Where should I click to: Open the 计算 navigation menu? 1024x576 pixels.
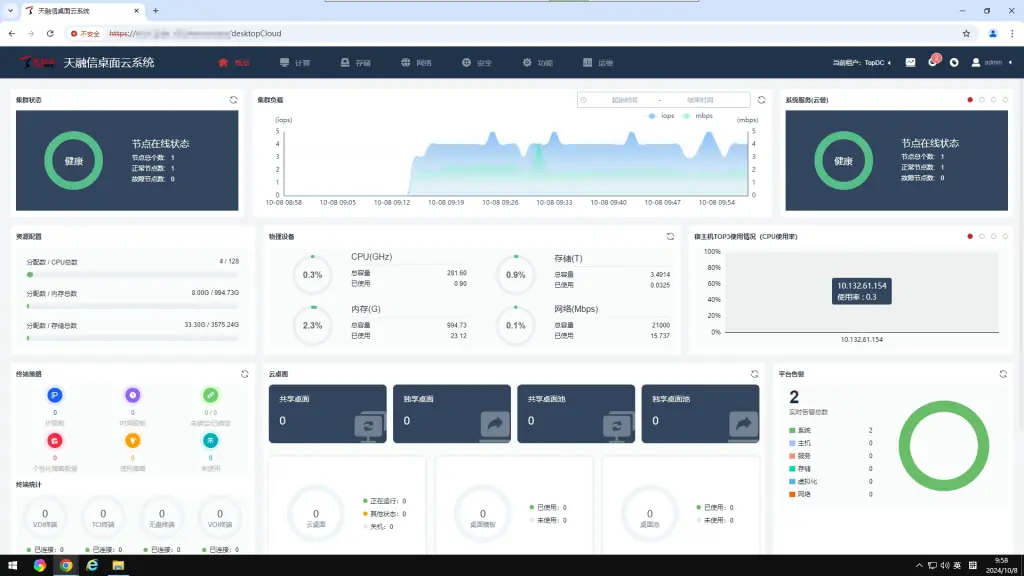tap(295, 63)
